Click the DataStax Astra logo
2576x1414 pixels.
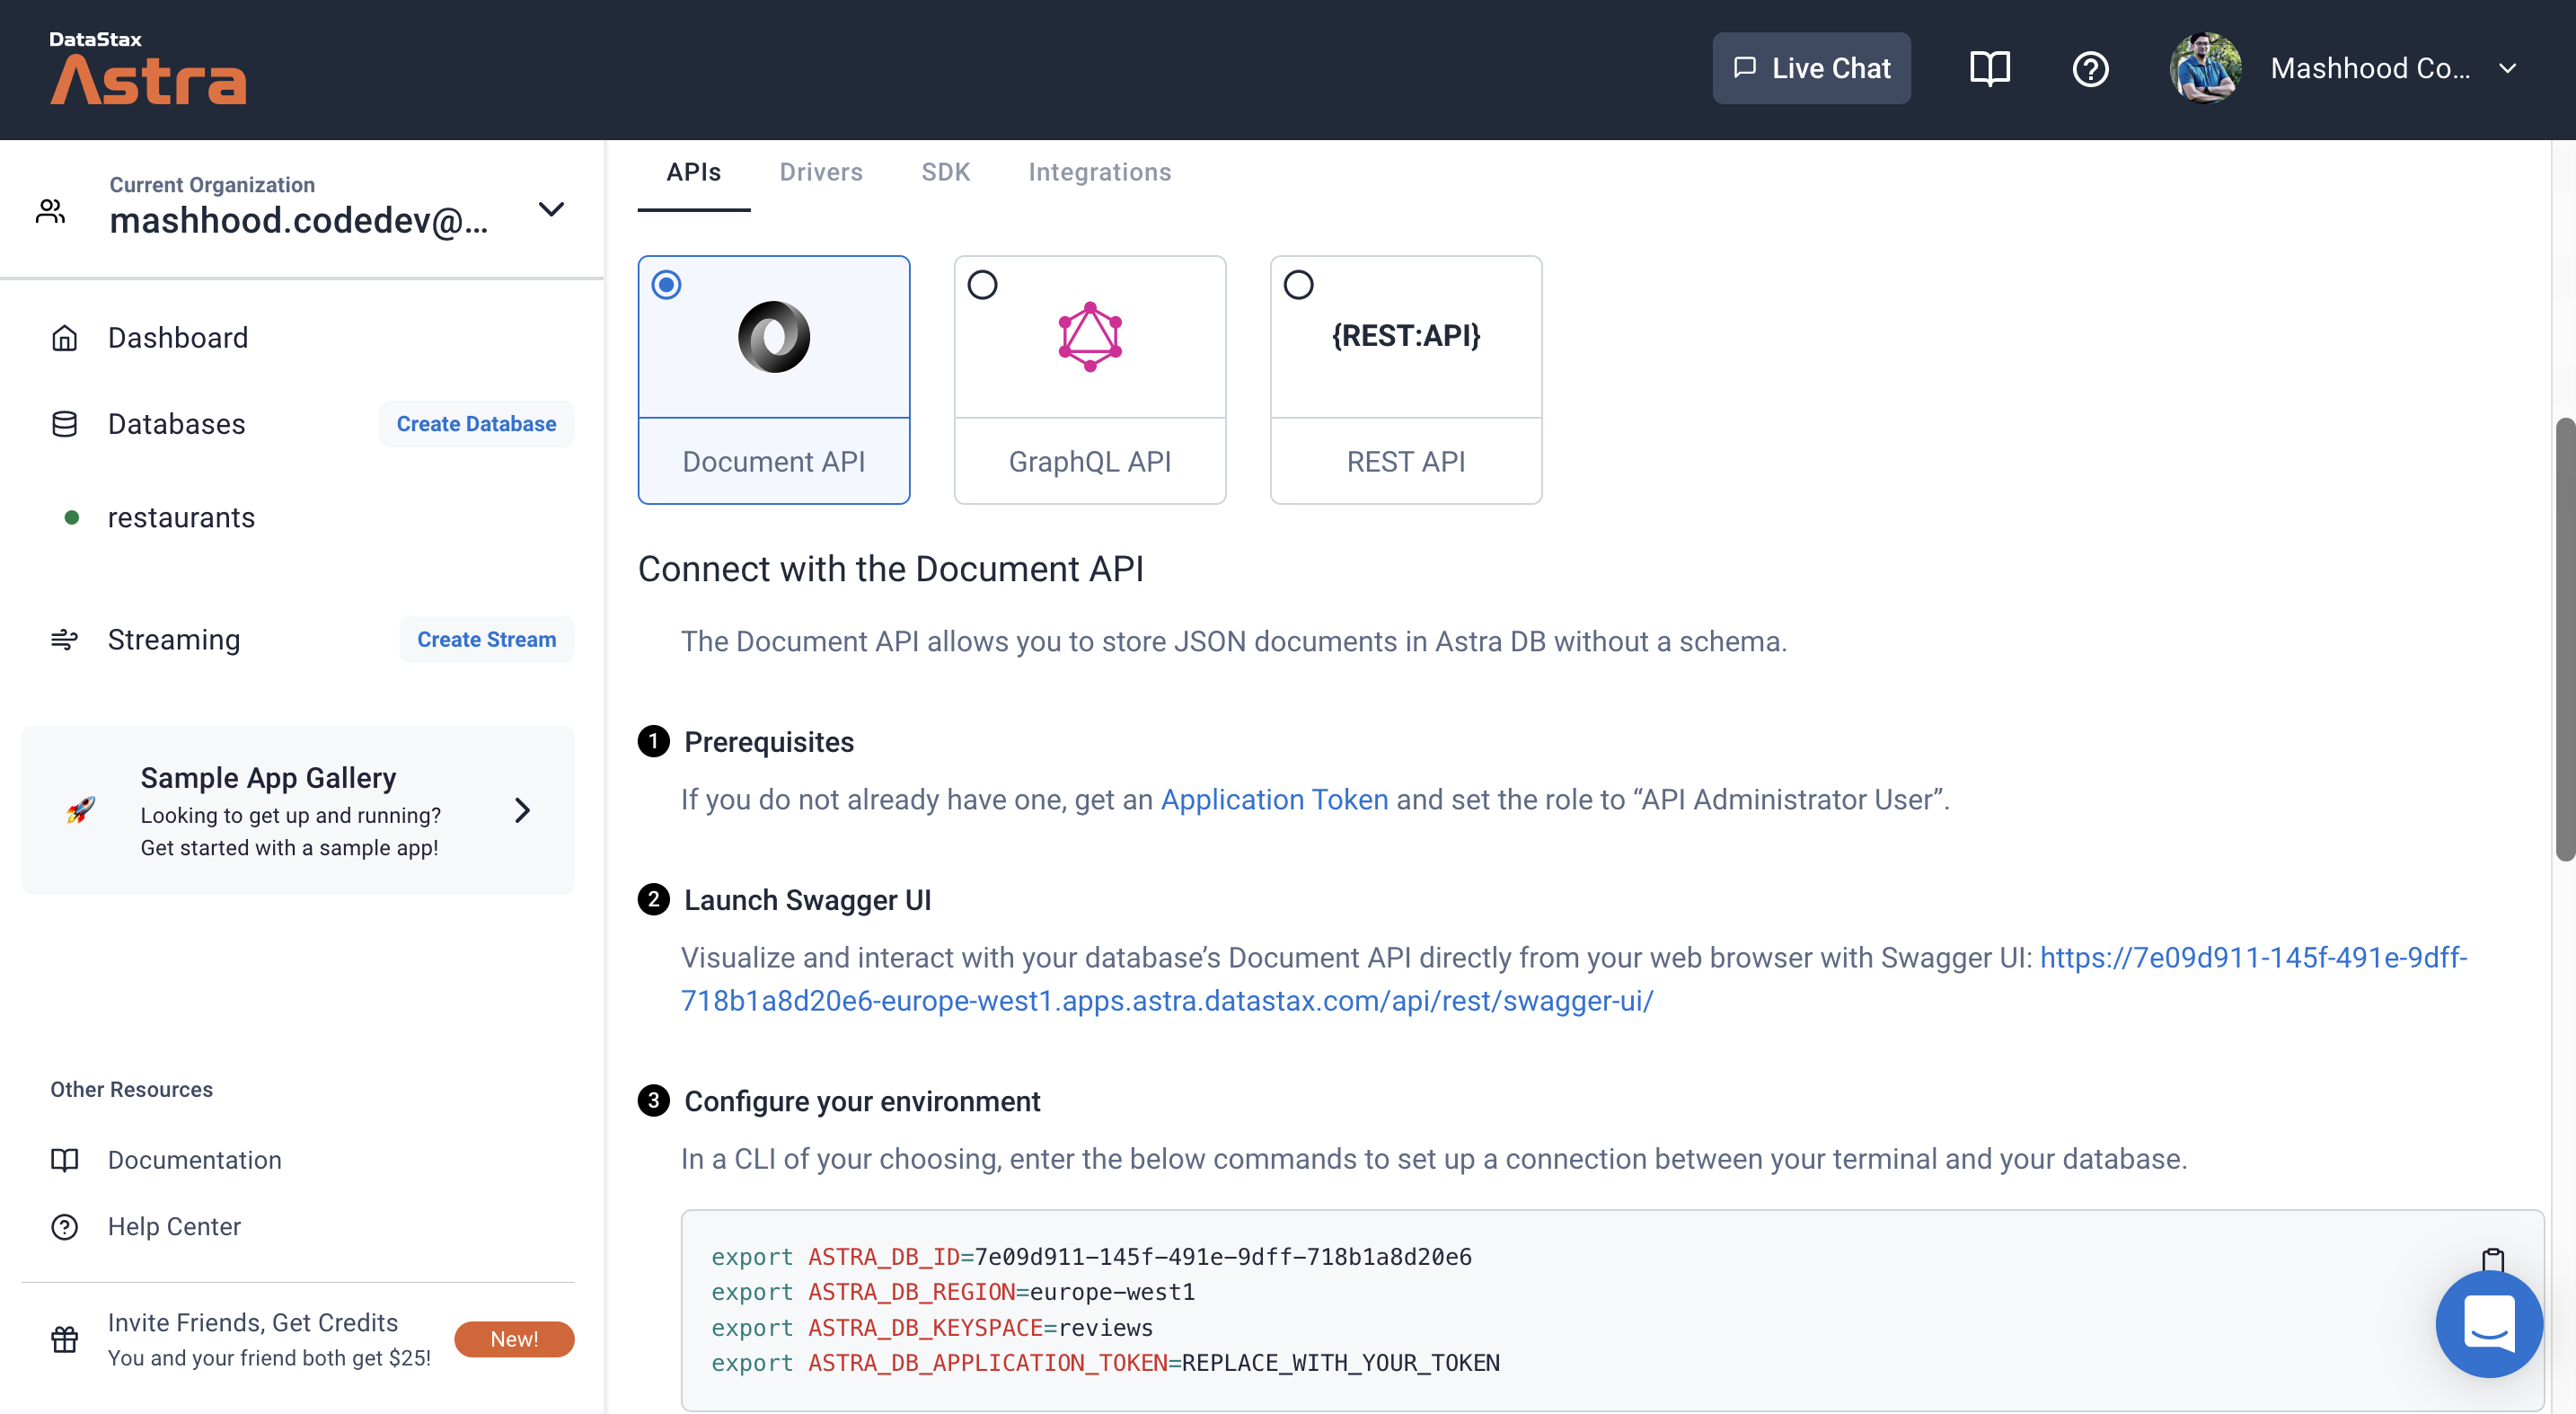pos(147,67)
